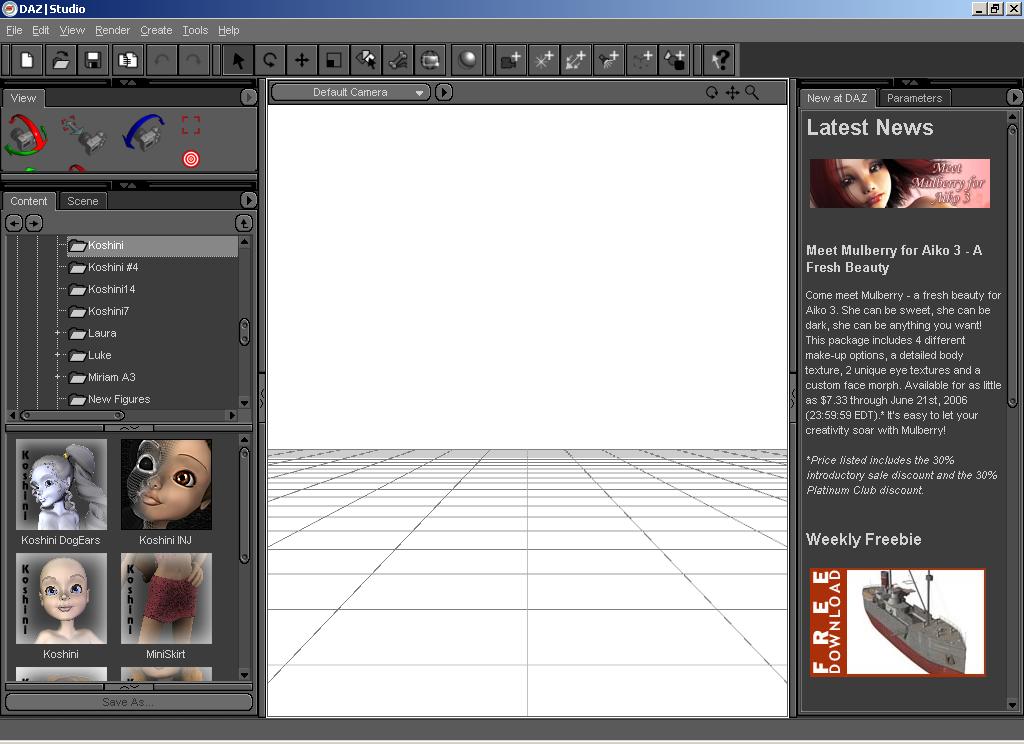Click the What's This help icon
This screenshot has height=744, width=1024.
[x=721, y=60]
